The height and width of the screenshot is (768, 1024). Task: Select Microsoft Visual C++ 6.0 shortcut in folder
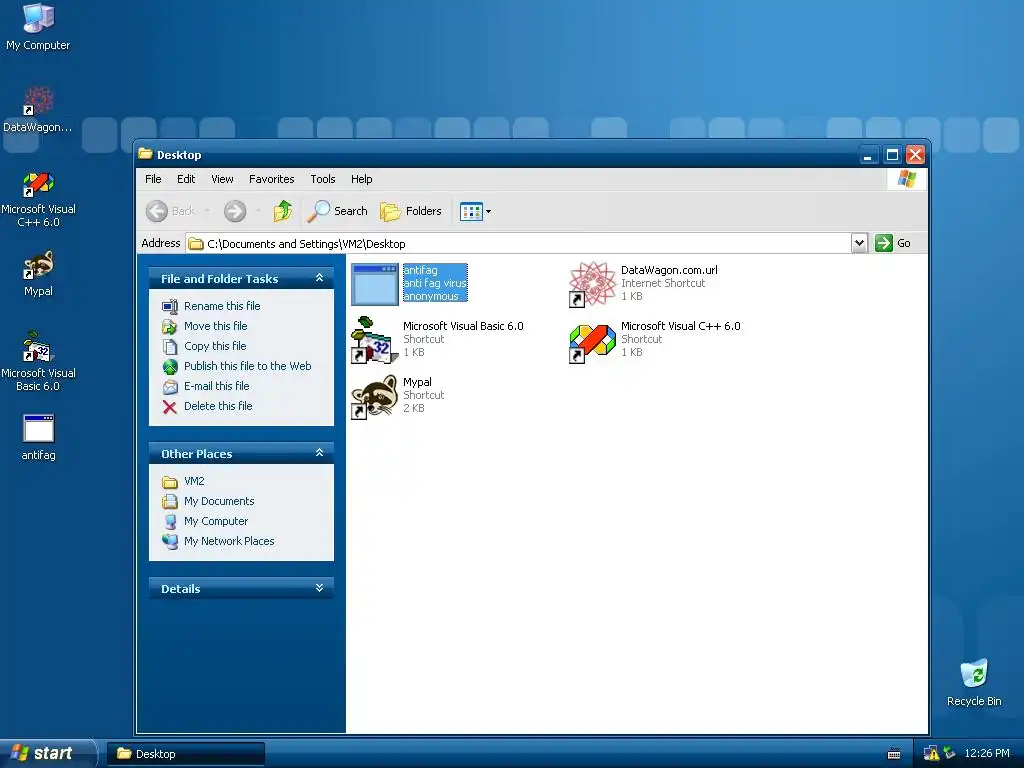coord(654,340)
